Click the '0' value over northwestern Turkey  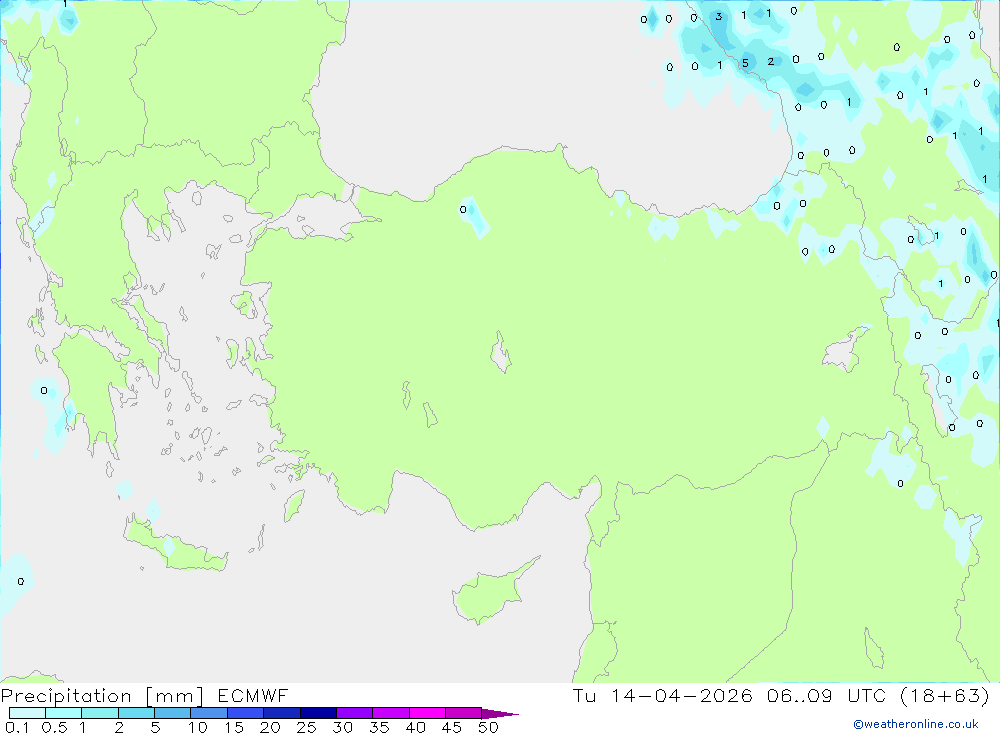463,209
